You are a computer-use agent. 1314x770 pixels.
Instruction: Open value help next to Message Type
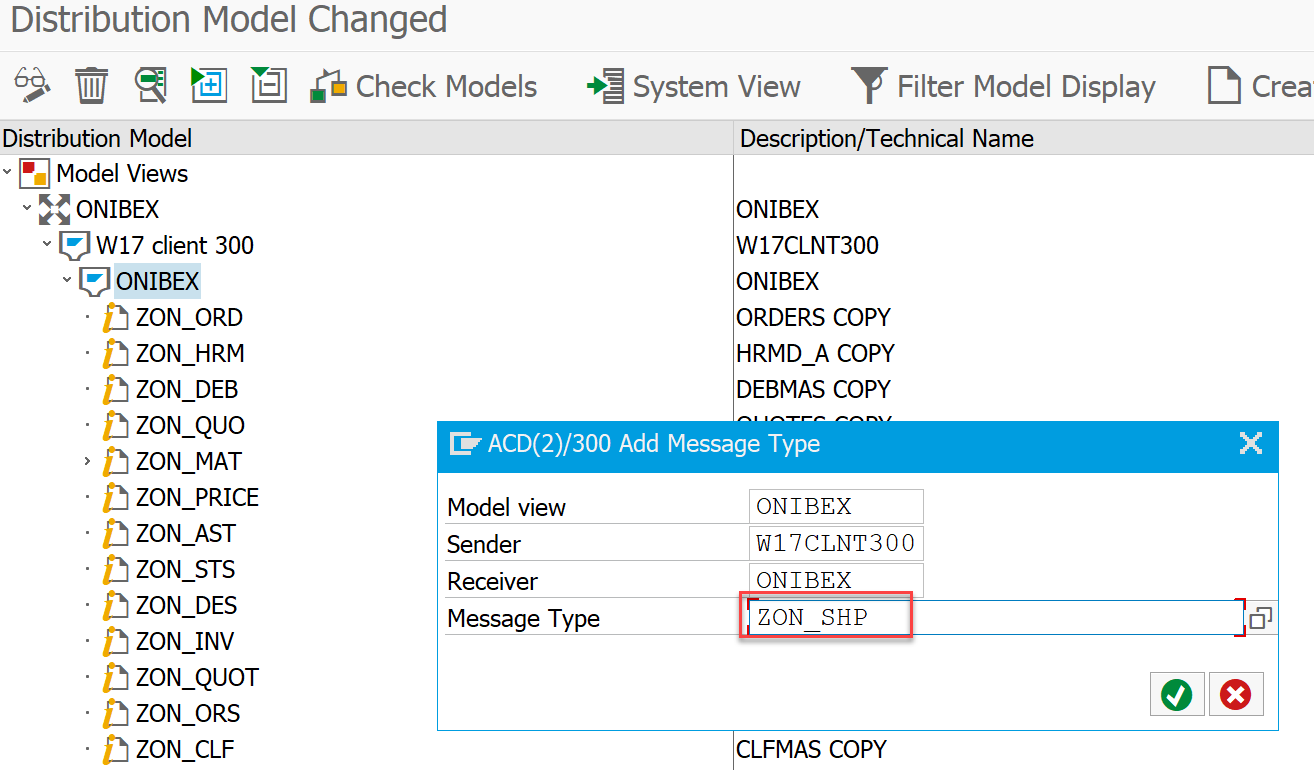(1261, 618)
